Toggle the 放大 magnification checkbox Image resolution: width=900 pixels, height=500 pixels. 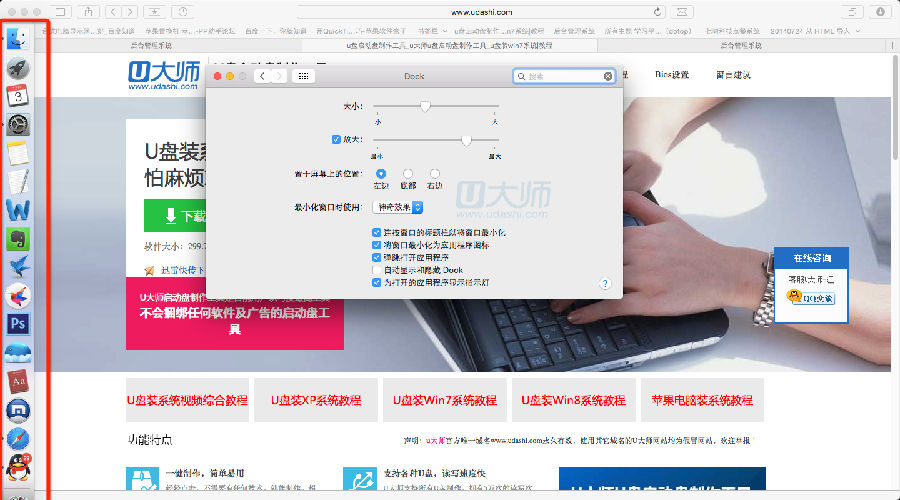[x=336, y=139]
